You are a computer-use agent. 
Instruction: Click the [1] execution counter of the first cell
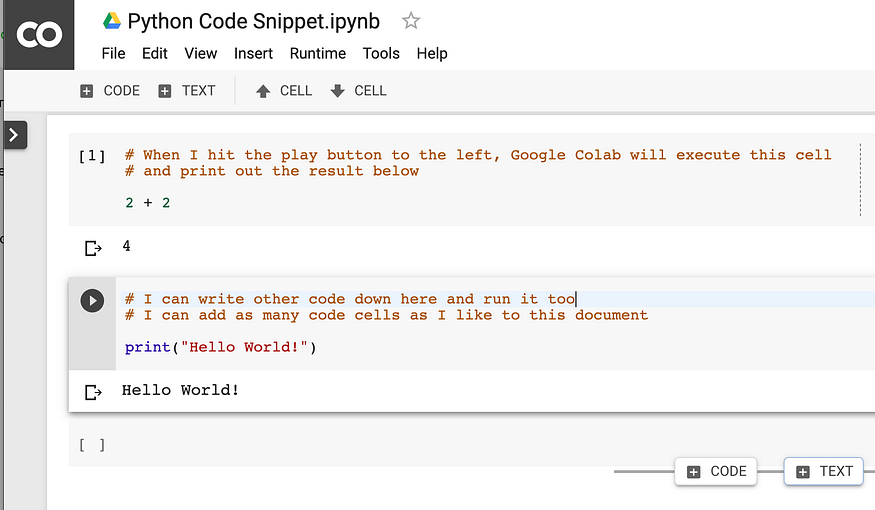pyautogui.click(x=92, y=156)
